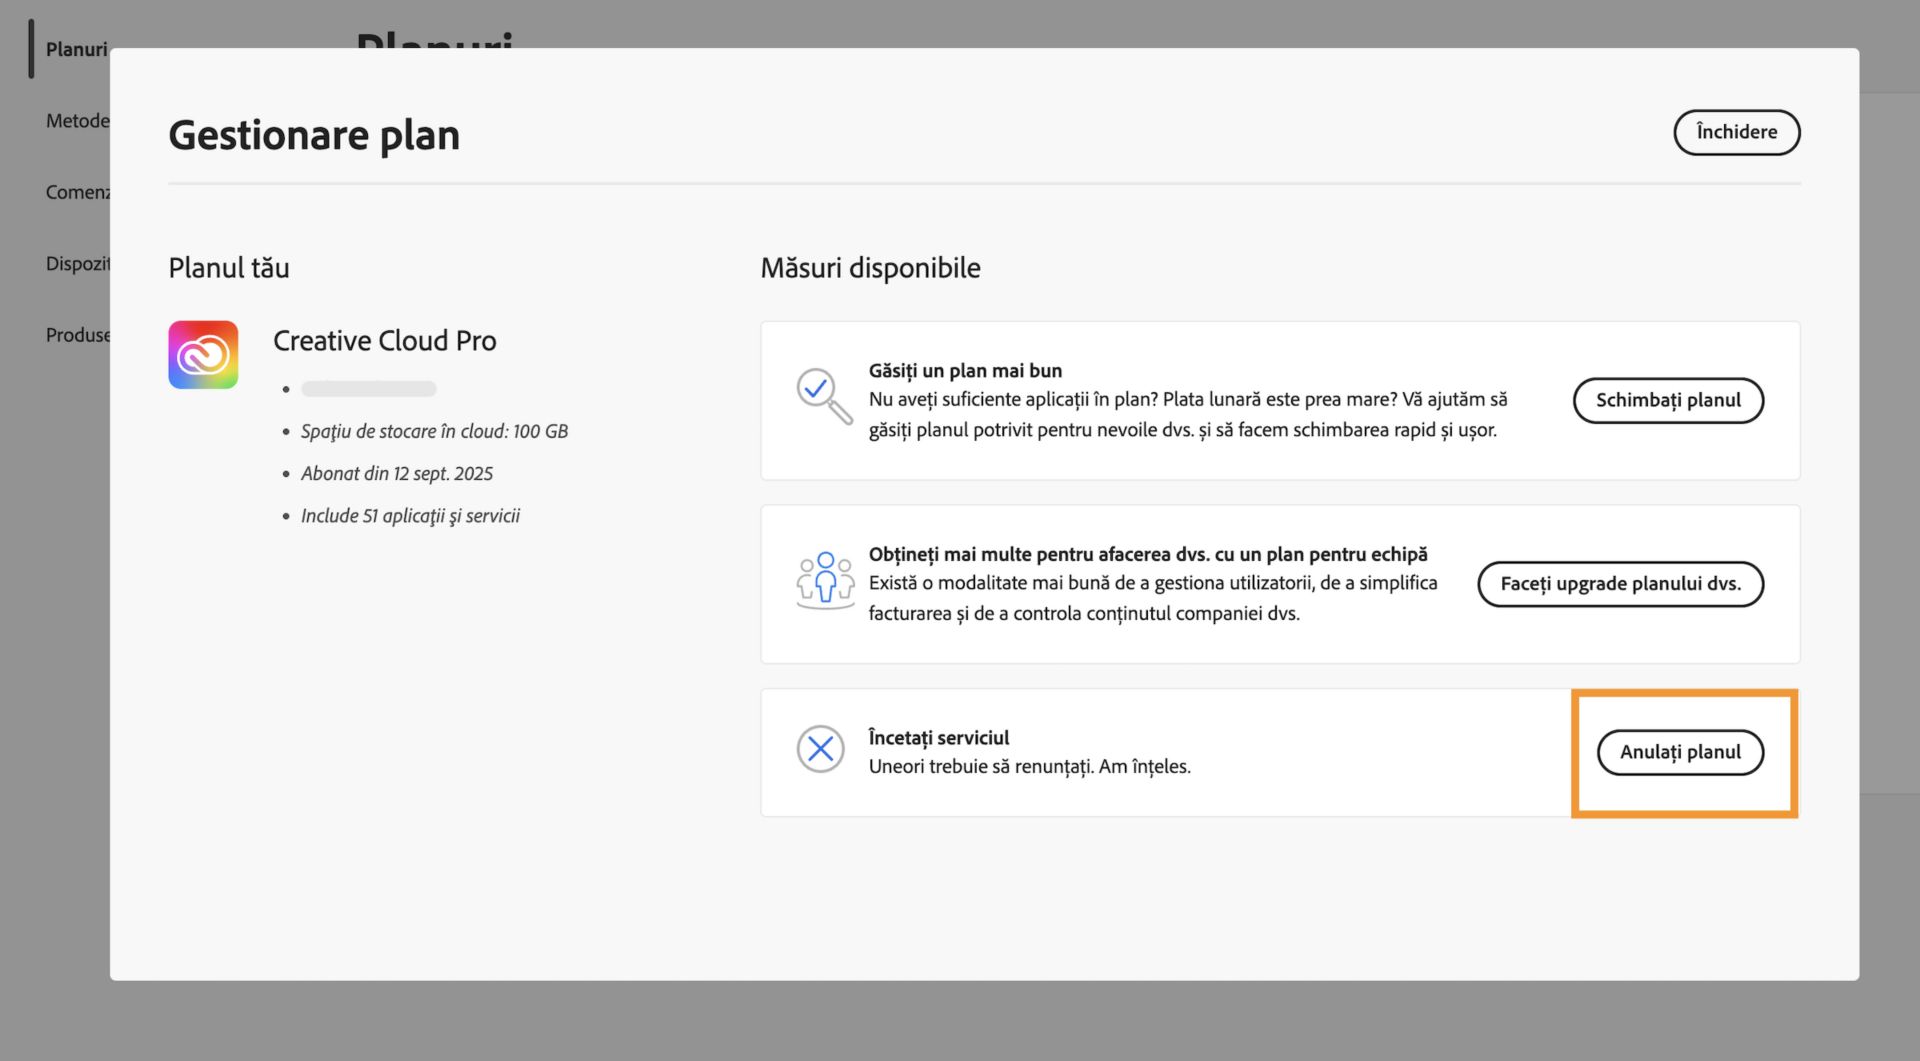Click the Abonat din 12 sept. 2025 line

[x=397, y=473]
